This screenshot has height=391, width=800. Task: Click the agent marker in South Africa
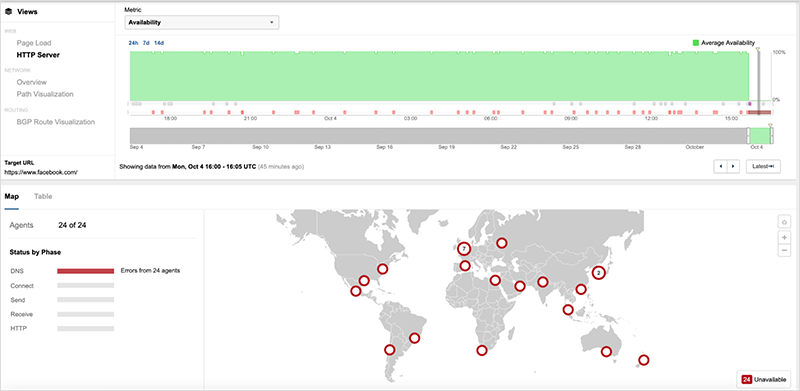tap(482, 350)
